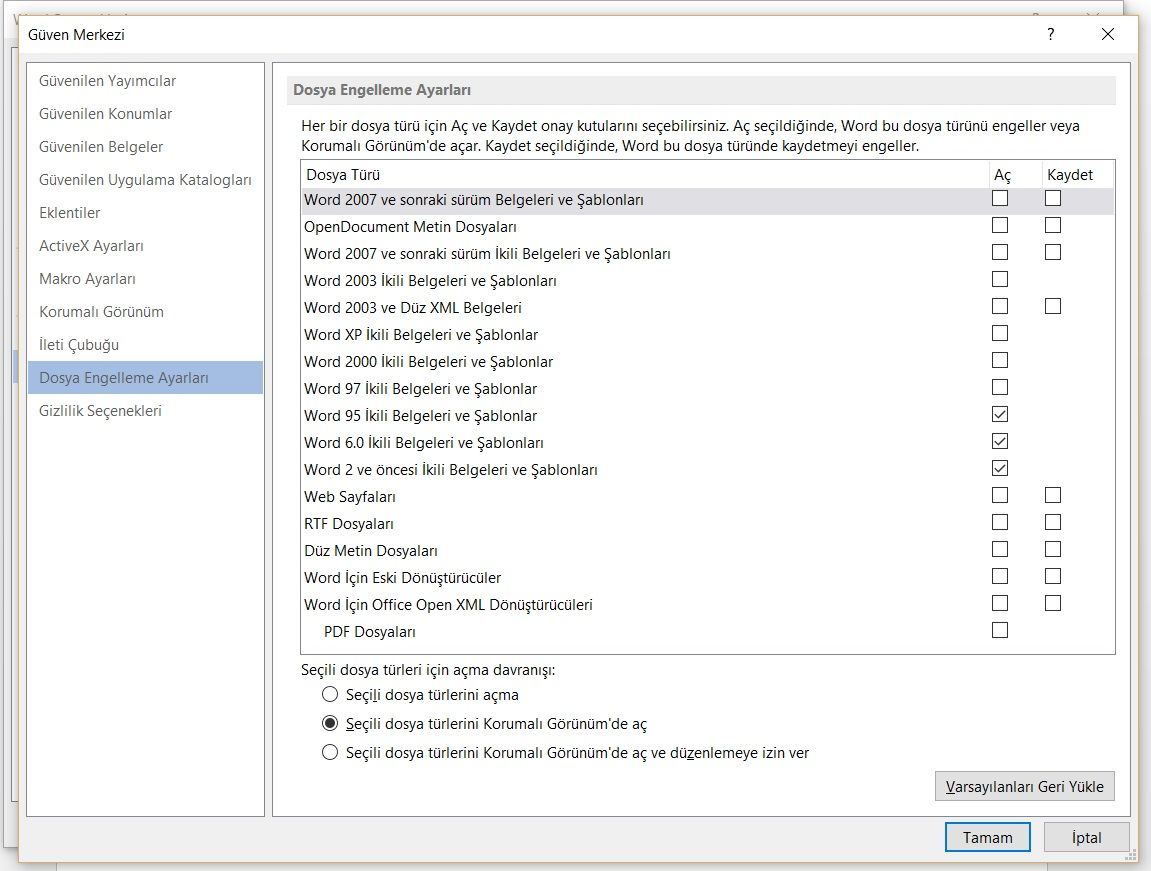Go to Korumalı Görünüm settings
The width and height of the screenshot is (1151, 871).
click(x=101, y=312)
